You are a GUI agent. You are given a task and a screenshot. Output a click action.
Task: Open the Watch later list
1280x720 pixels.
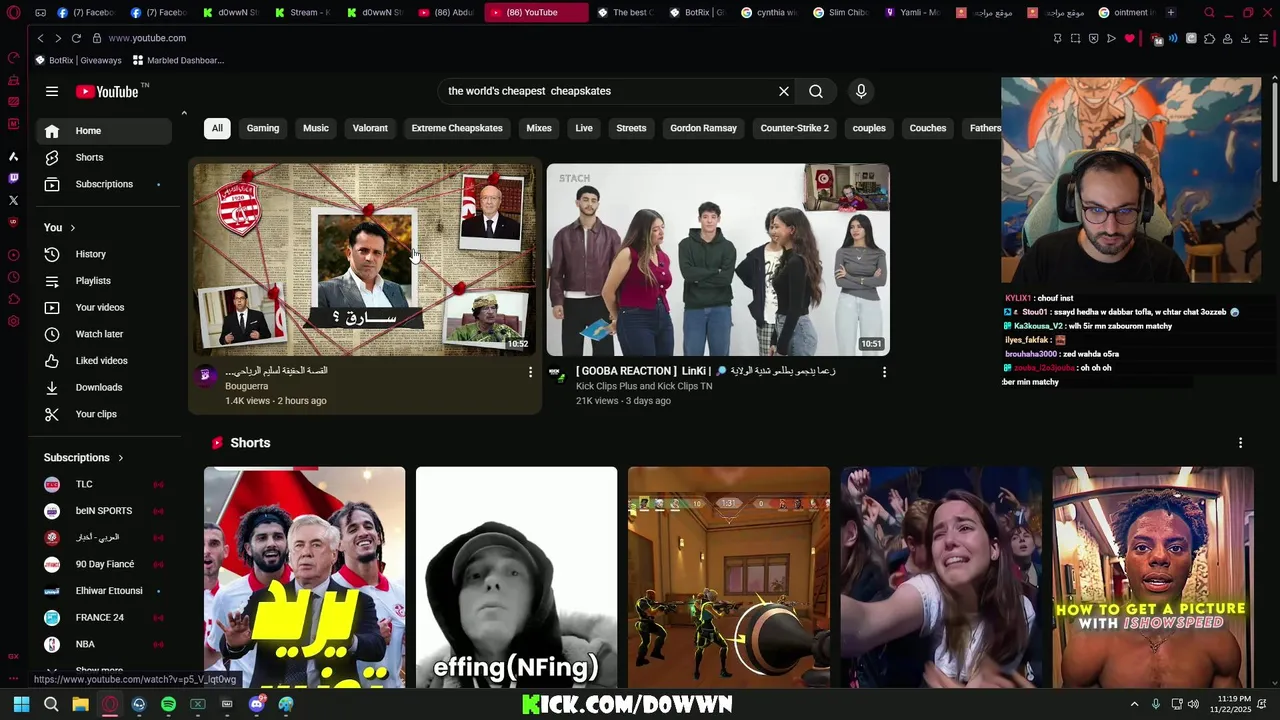(105, 334)
